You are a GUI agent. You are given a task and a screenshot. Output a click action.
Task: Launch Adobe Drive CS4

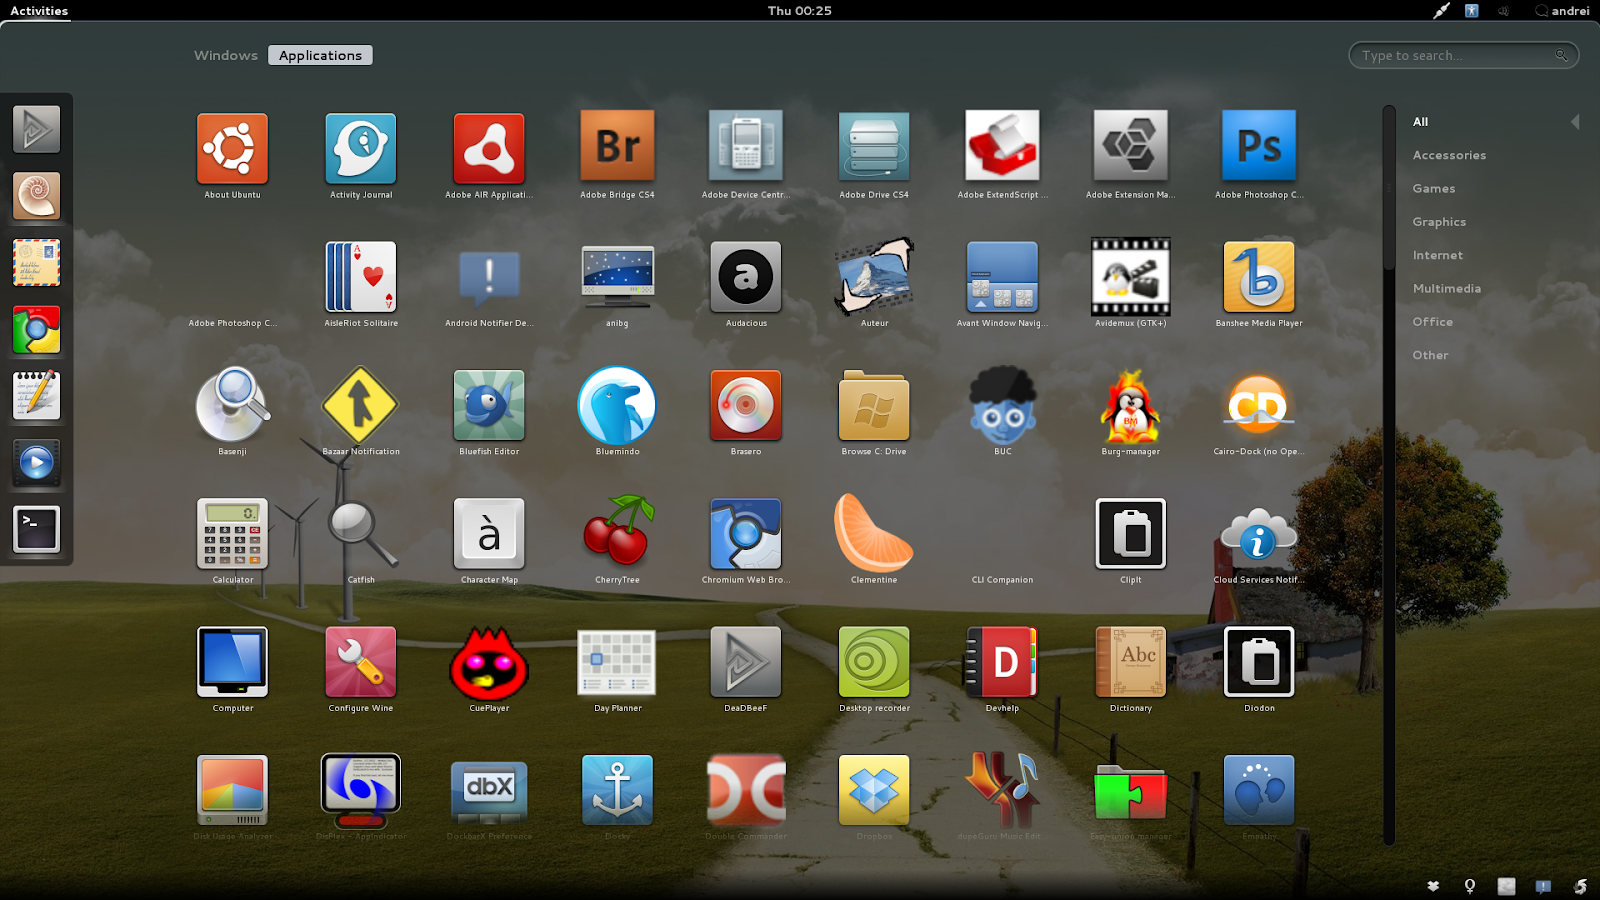pos(874,146)
